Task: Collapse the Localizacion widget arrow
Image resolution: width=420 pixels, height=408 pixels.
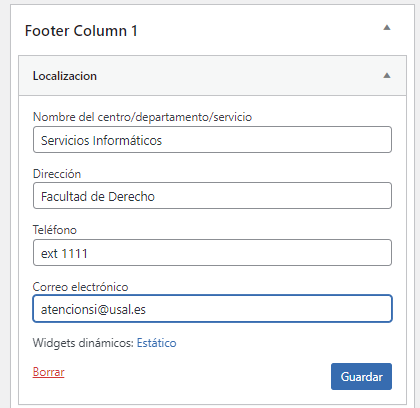Action: (x=387, y=76)
